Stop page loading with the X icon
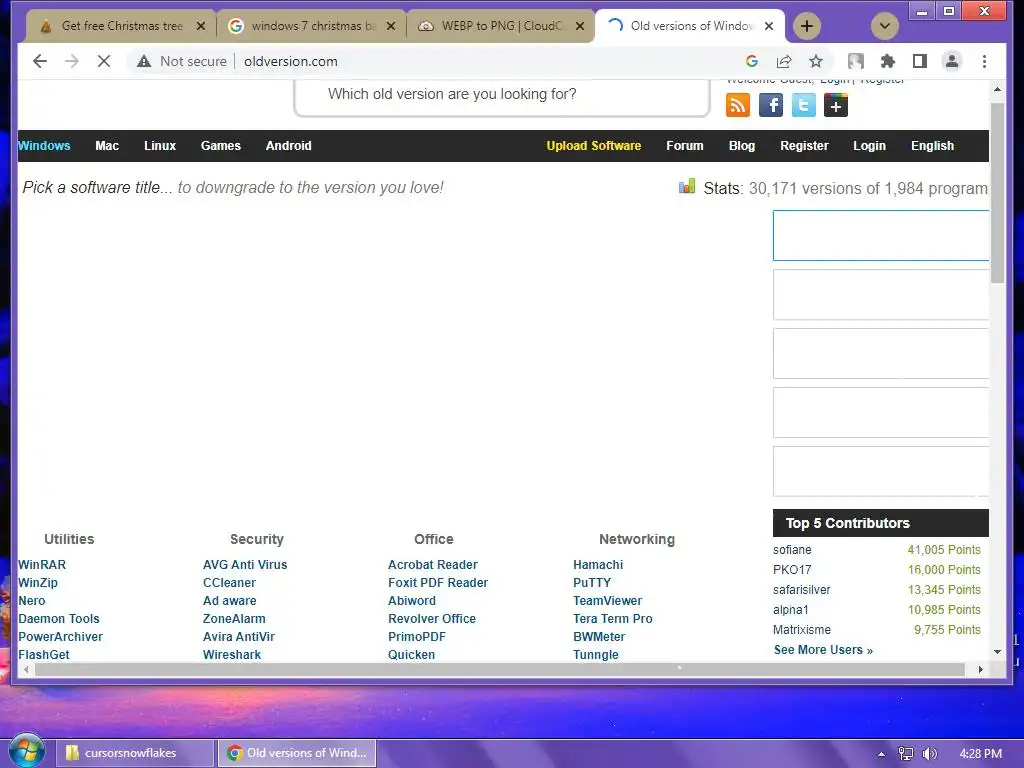Viewport: 1024px width, 768px height. point(104,61)
